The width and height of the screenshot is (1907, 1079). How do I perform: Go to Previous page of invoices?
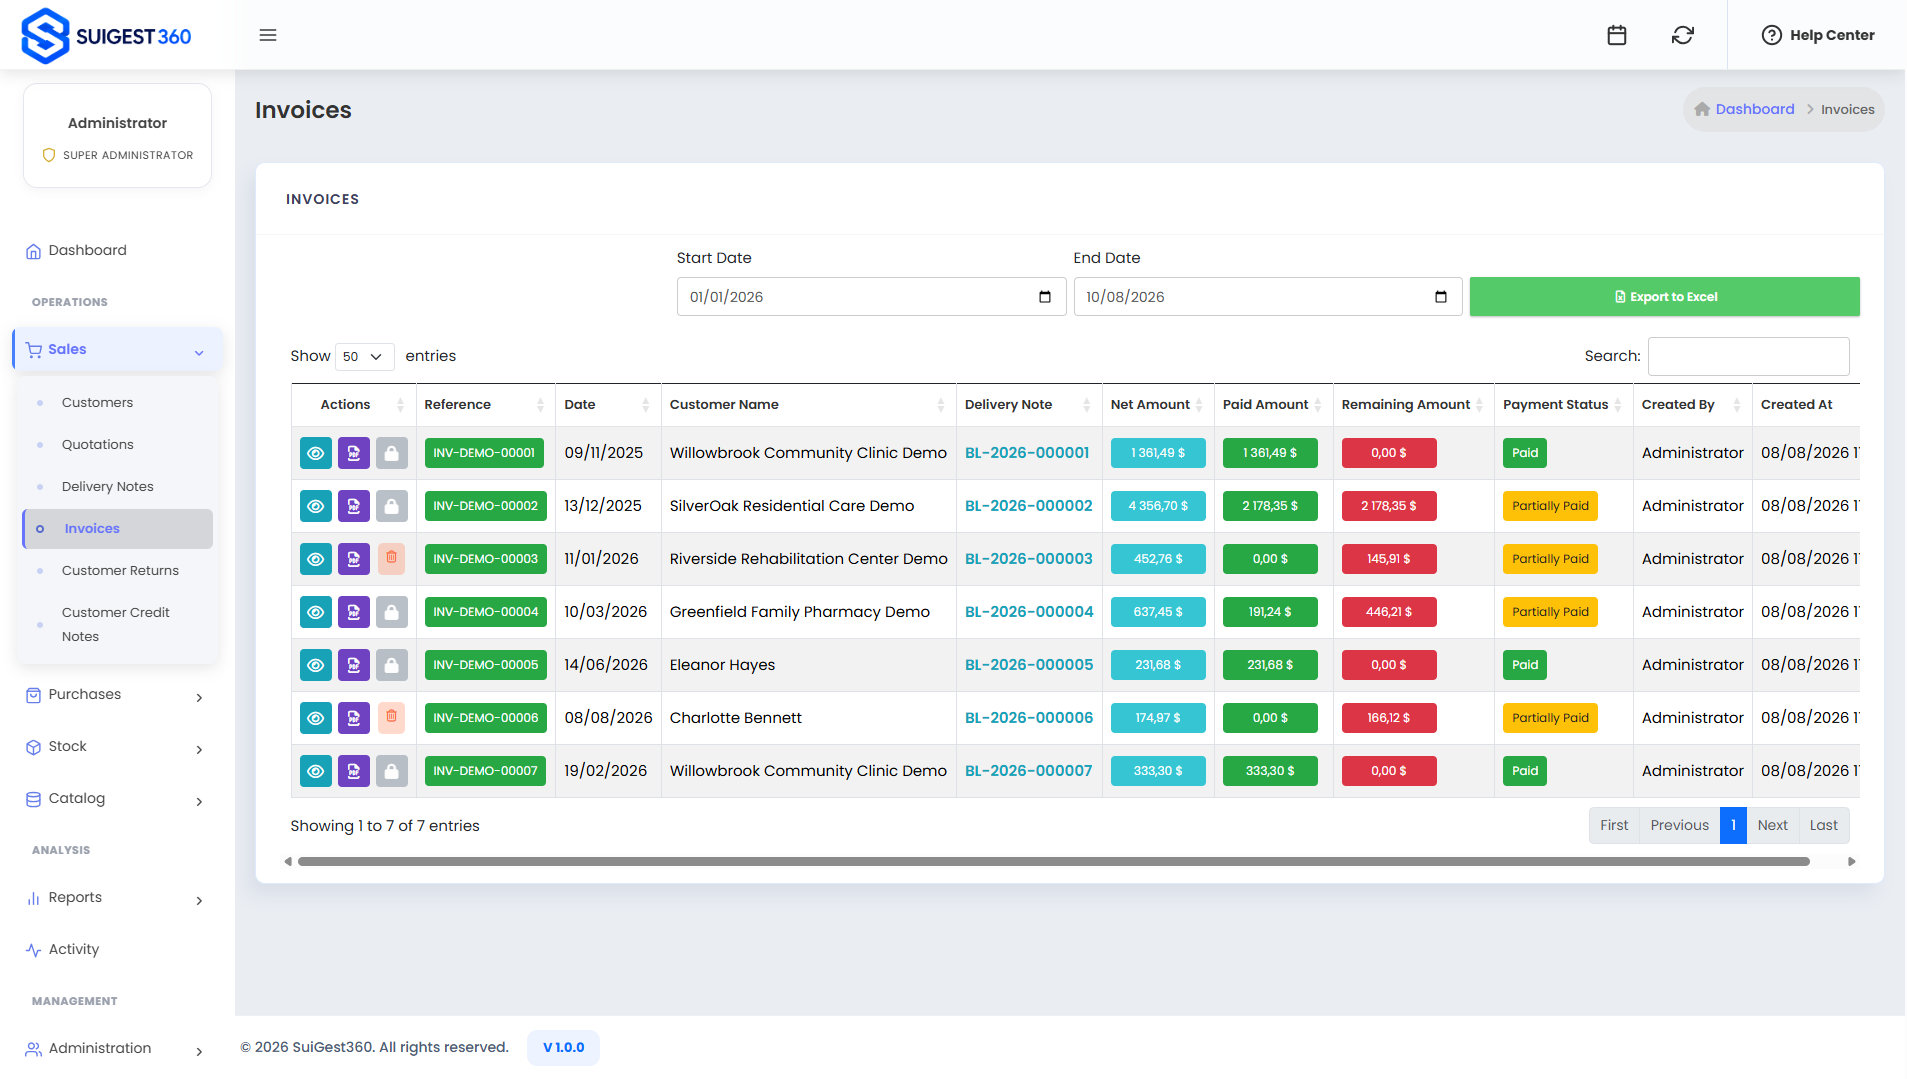pyautogui.click(x=1679, y=826)
